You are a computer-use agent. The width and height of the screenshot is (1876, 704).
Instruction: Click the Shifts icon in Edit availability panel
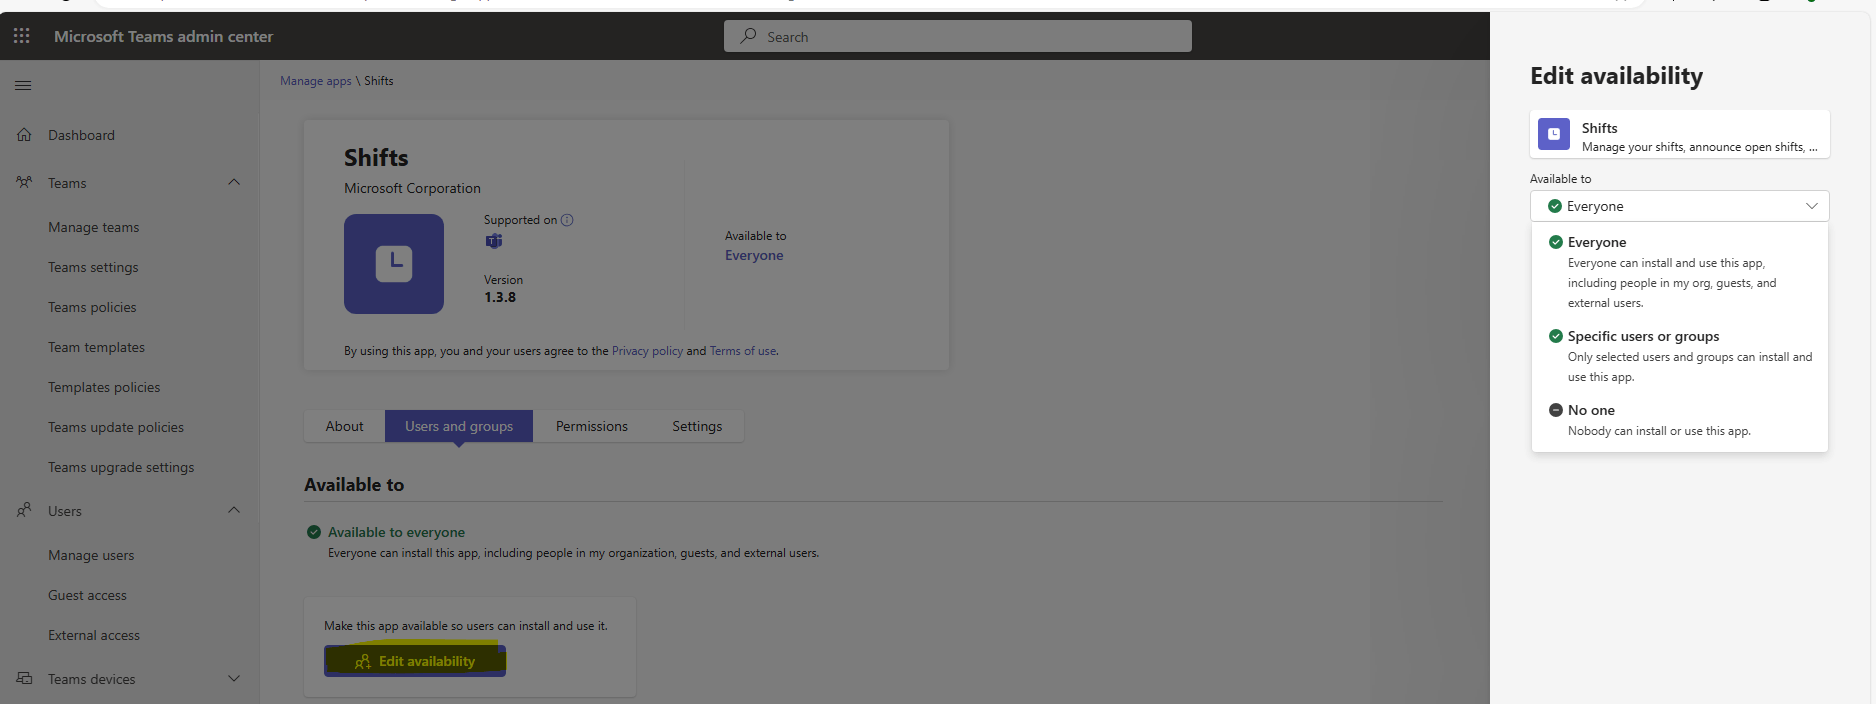1554,134
